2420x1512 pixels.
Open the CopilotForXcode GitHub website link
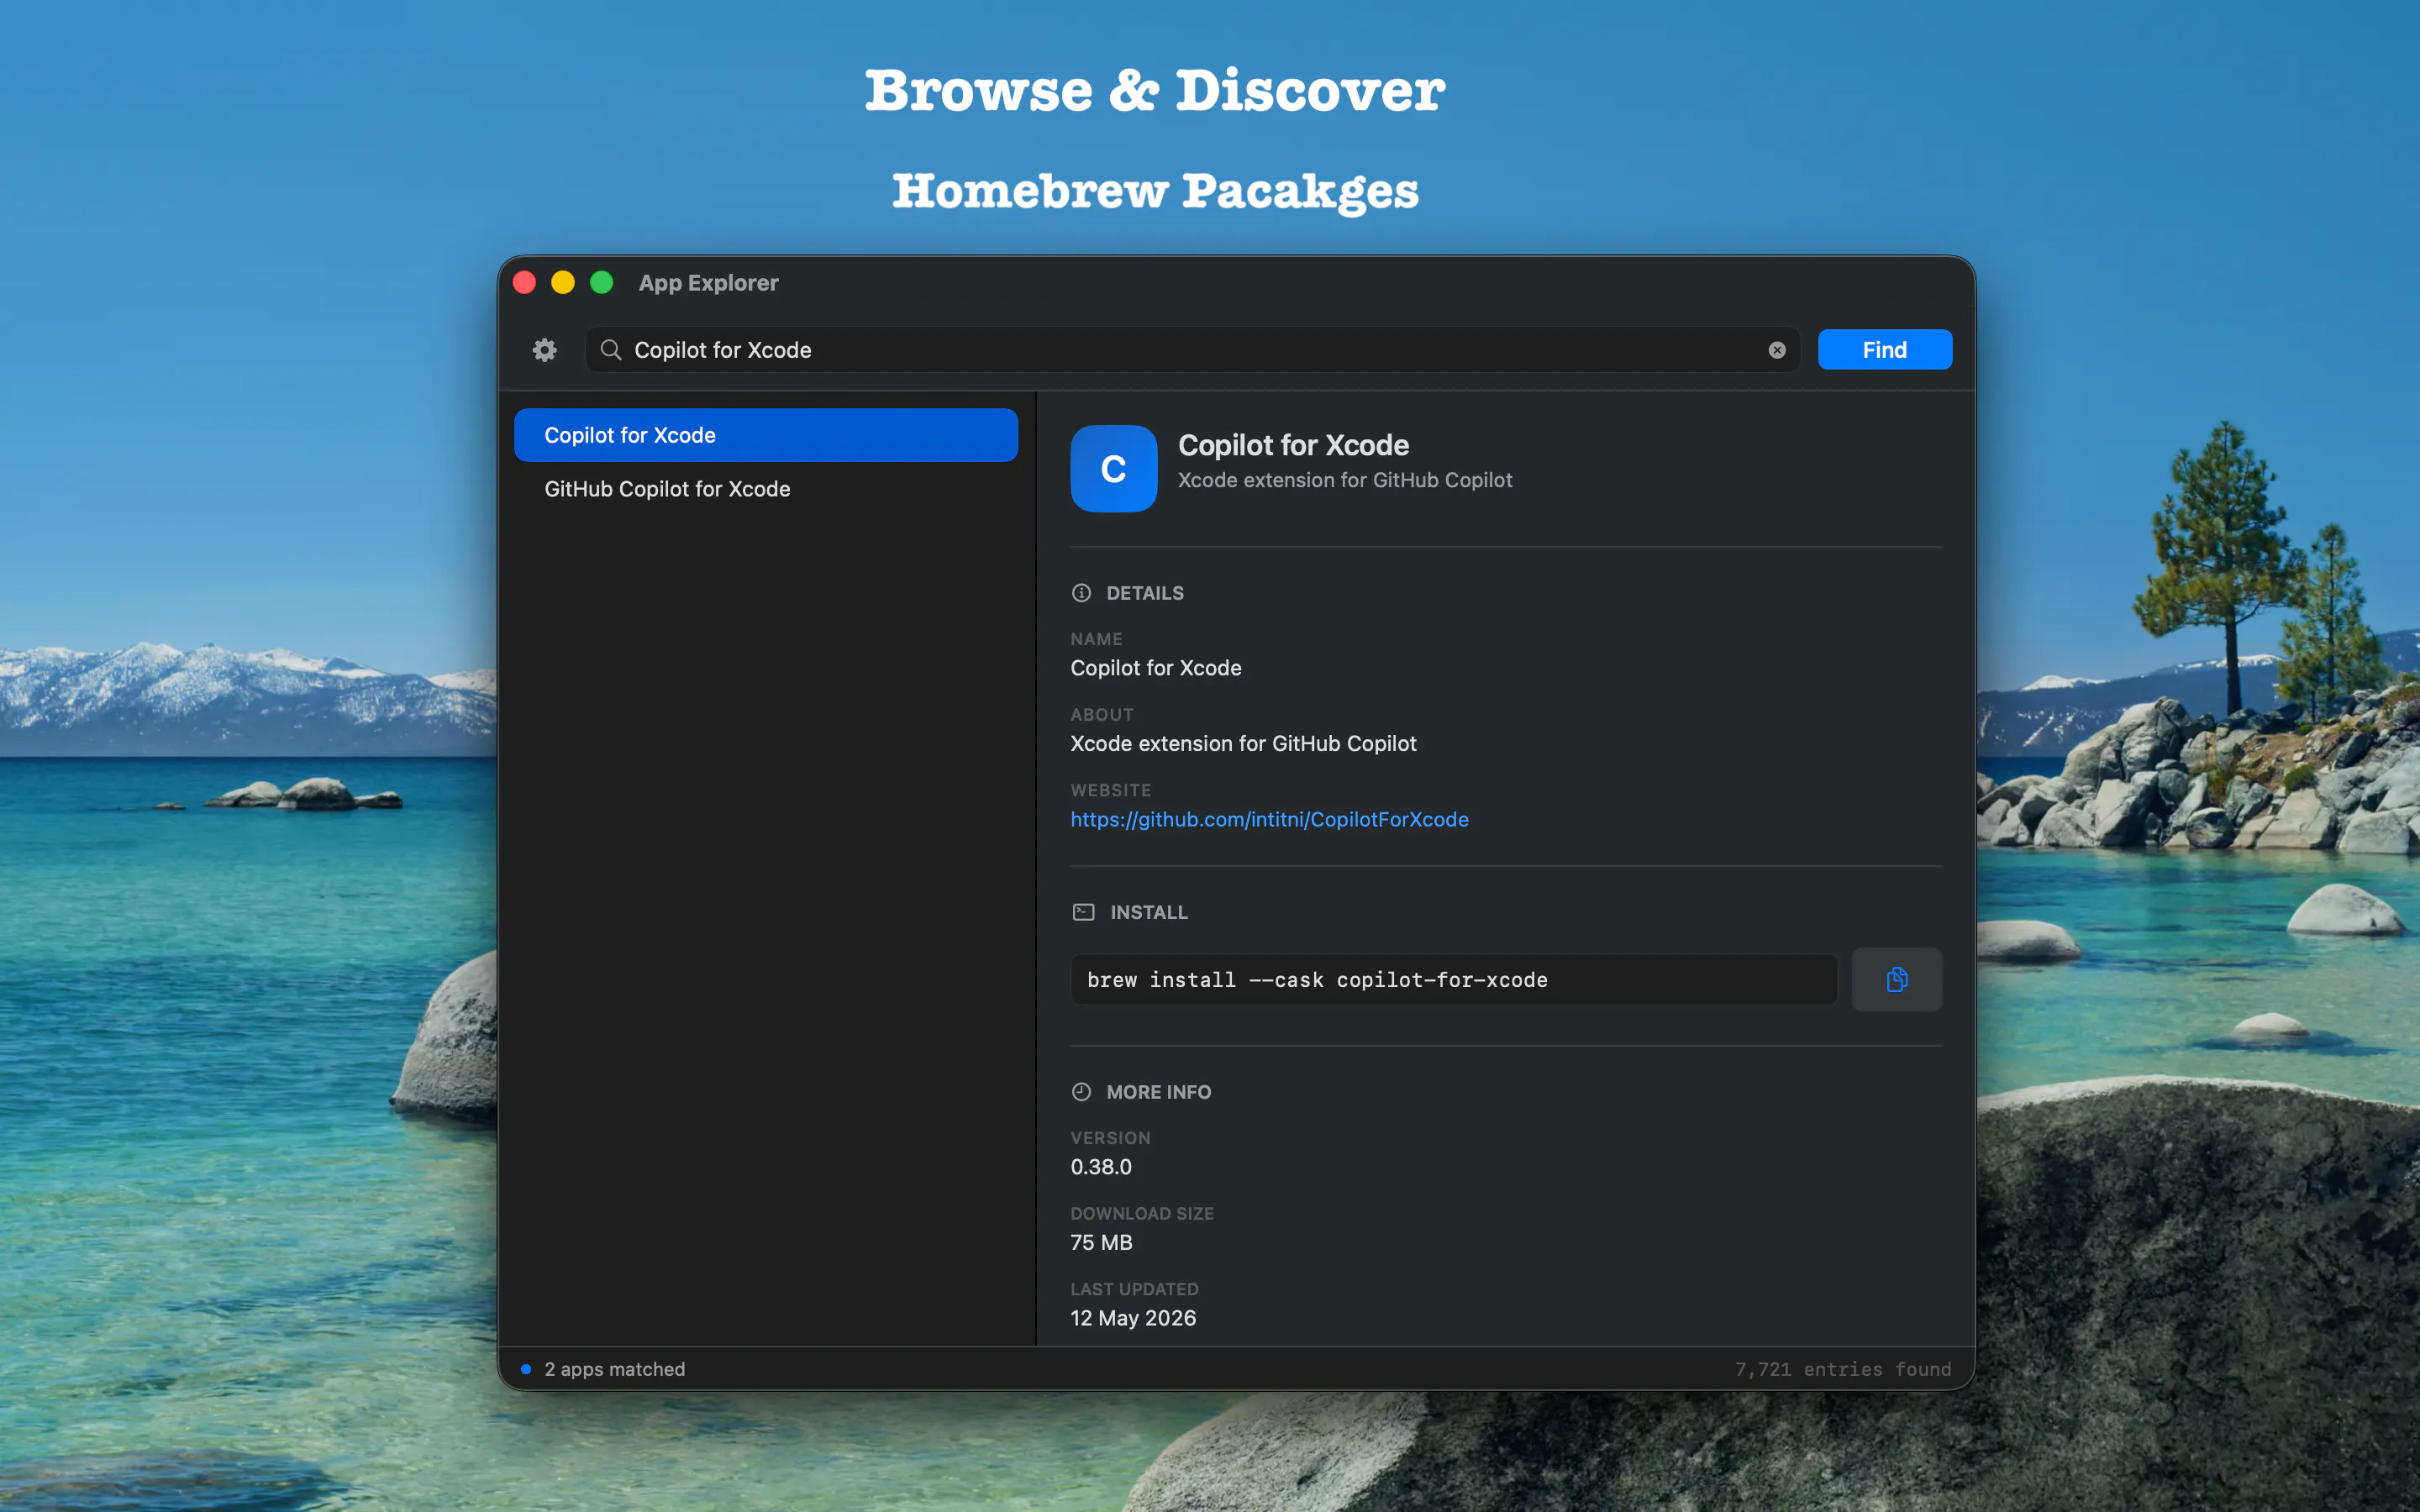click(x=1269, y=819)
